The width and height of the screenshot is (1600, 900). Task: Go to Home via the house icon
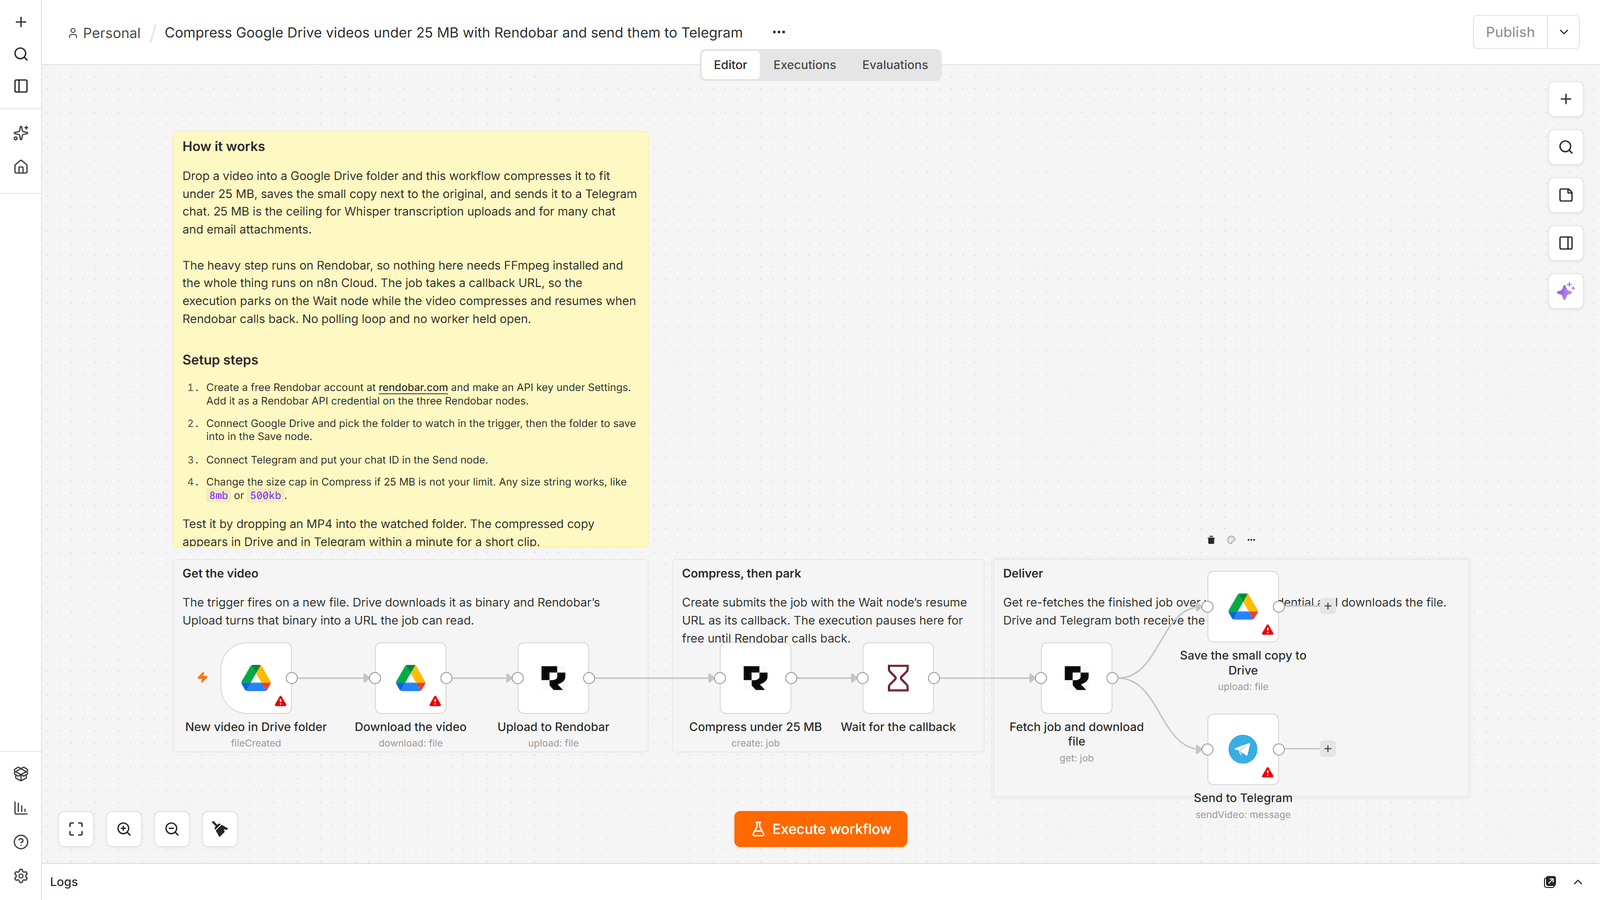(21, 167)
